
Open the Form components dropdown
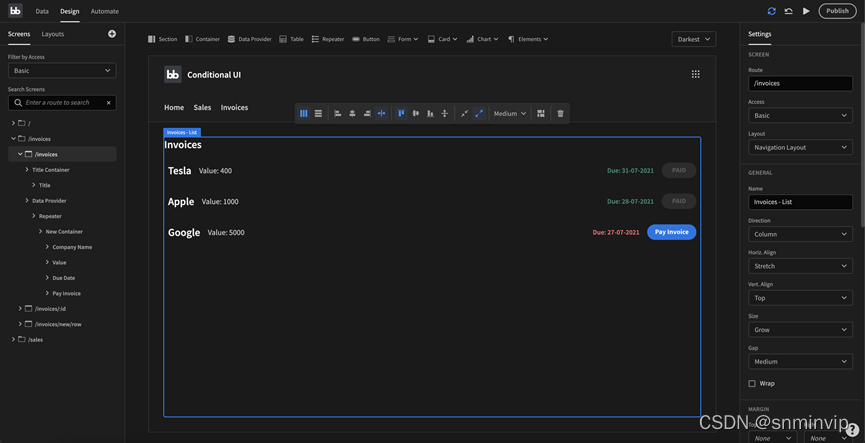coord(403,39)
